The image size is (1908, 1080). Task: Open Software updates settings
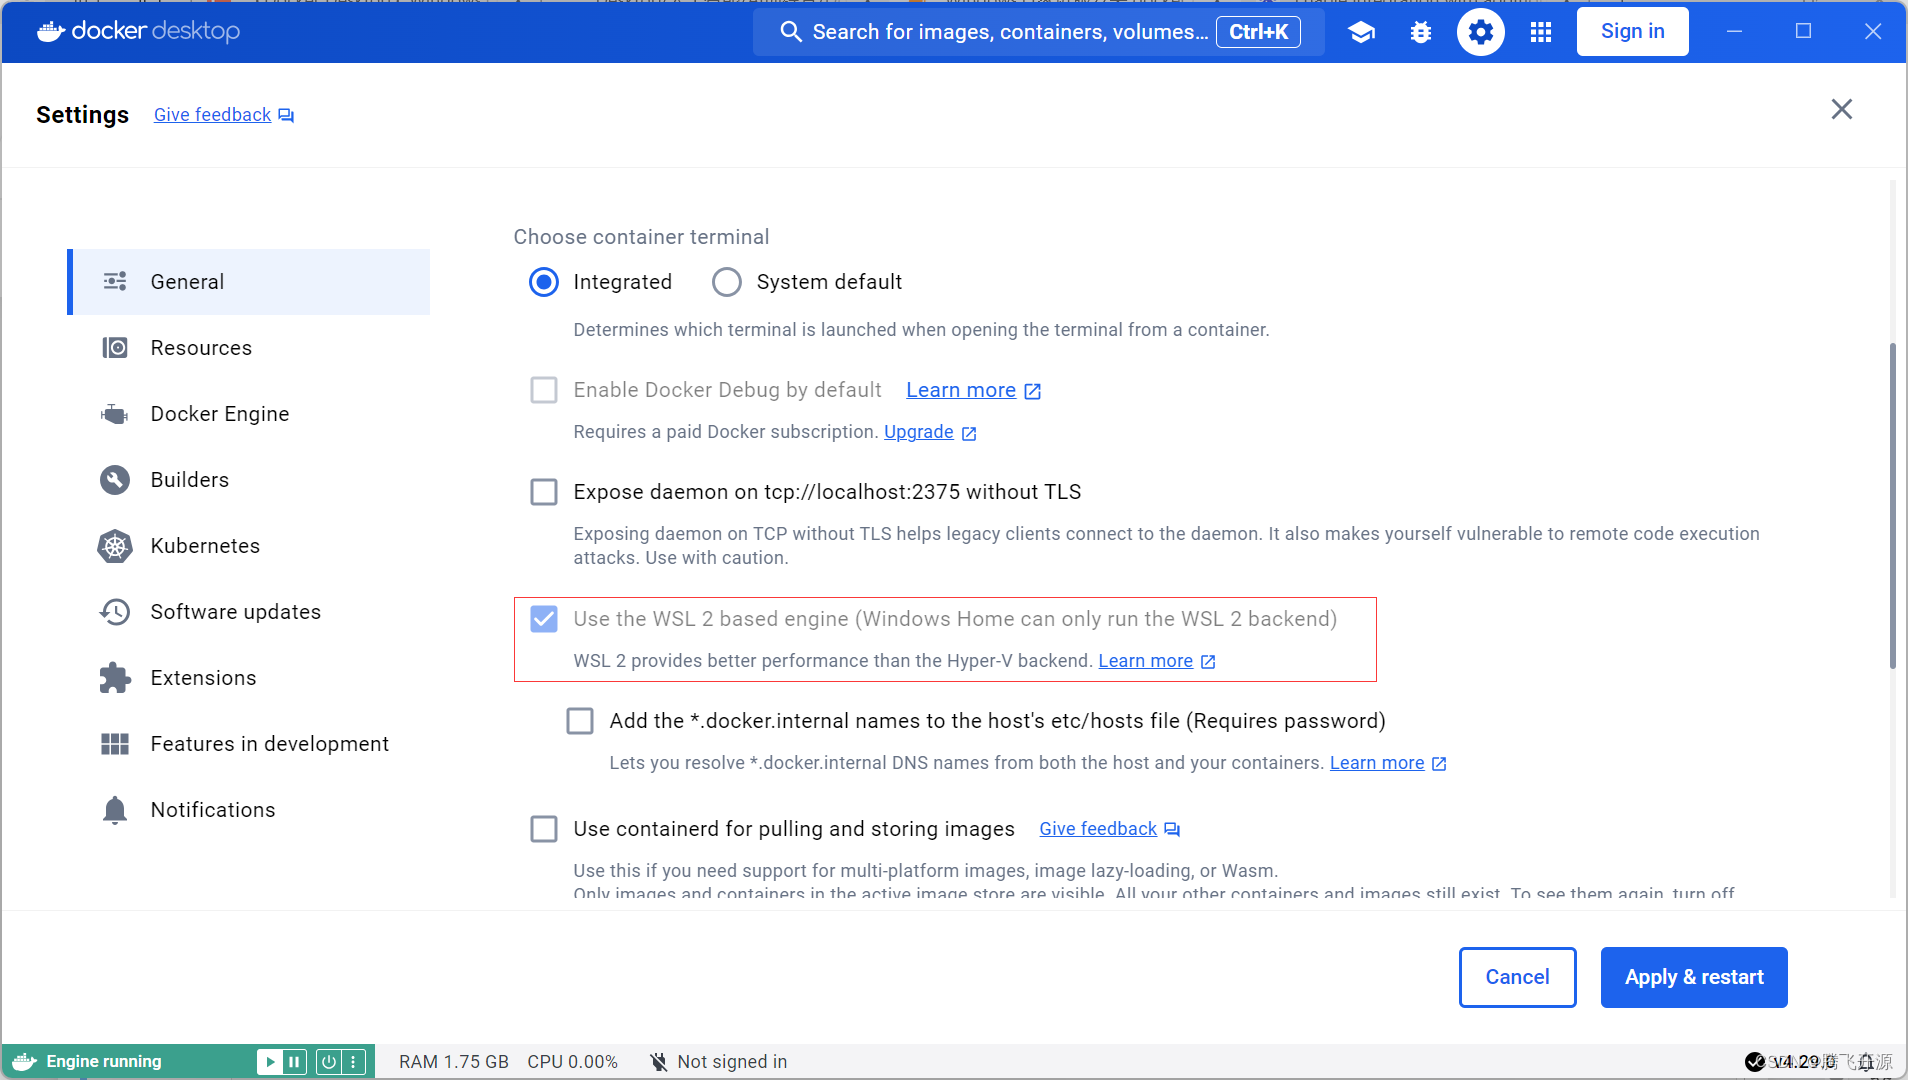[249, 612]
